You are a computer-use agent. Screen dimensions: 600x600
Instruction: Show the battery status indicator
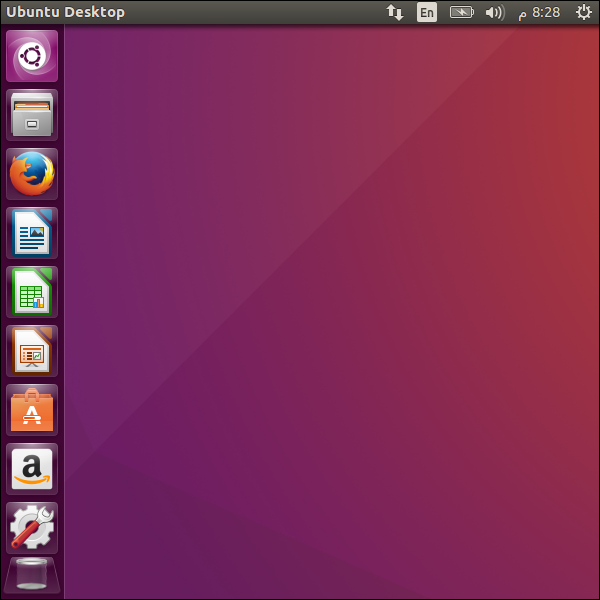[461, 12]
